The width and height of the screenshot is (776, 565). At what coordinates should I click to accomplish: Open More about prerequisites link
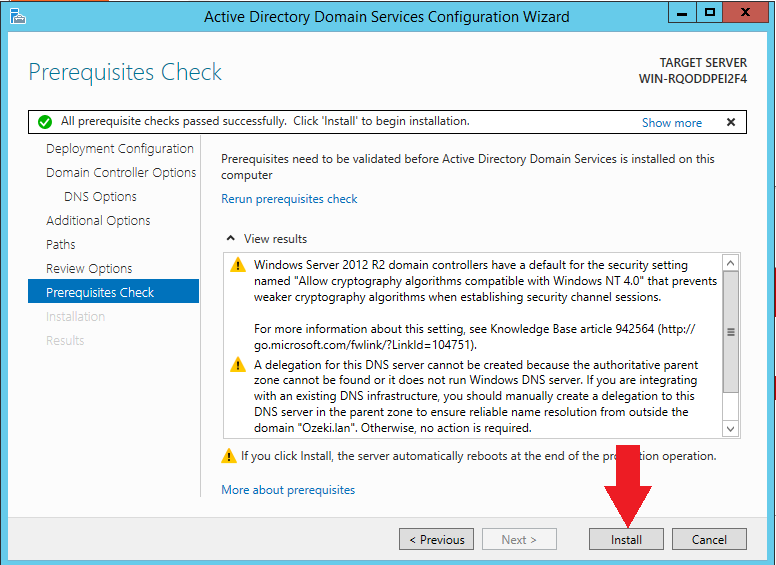tap(288, 490)
